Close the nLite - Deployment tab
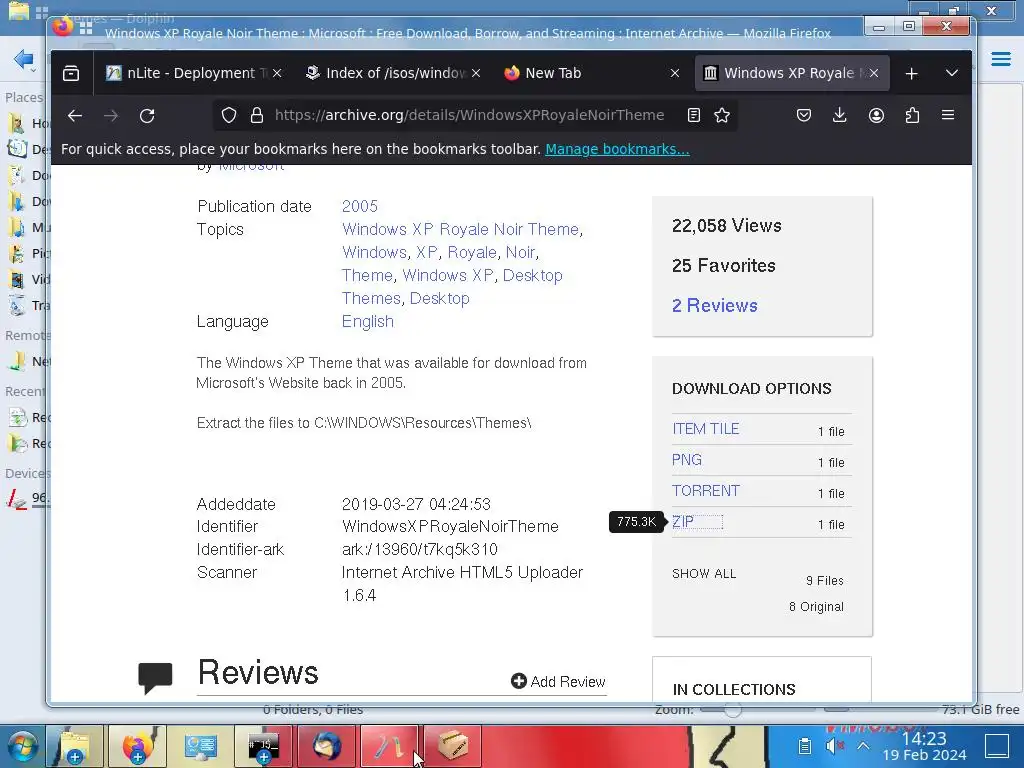Viewport: 1024px width, 768px height. tap(277, 73)
